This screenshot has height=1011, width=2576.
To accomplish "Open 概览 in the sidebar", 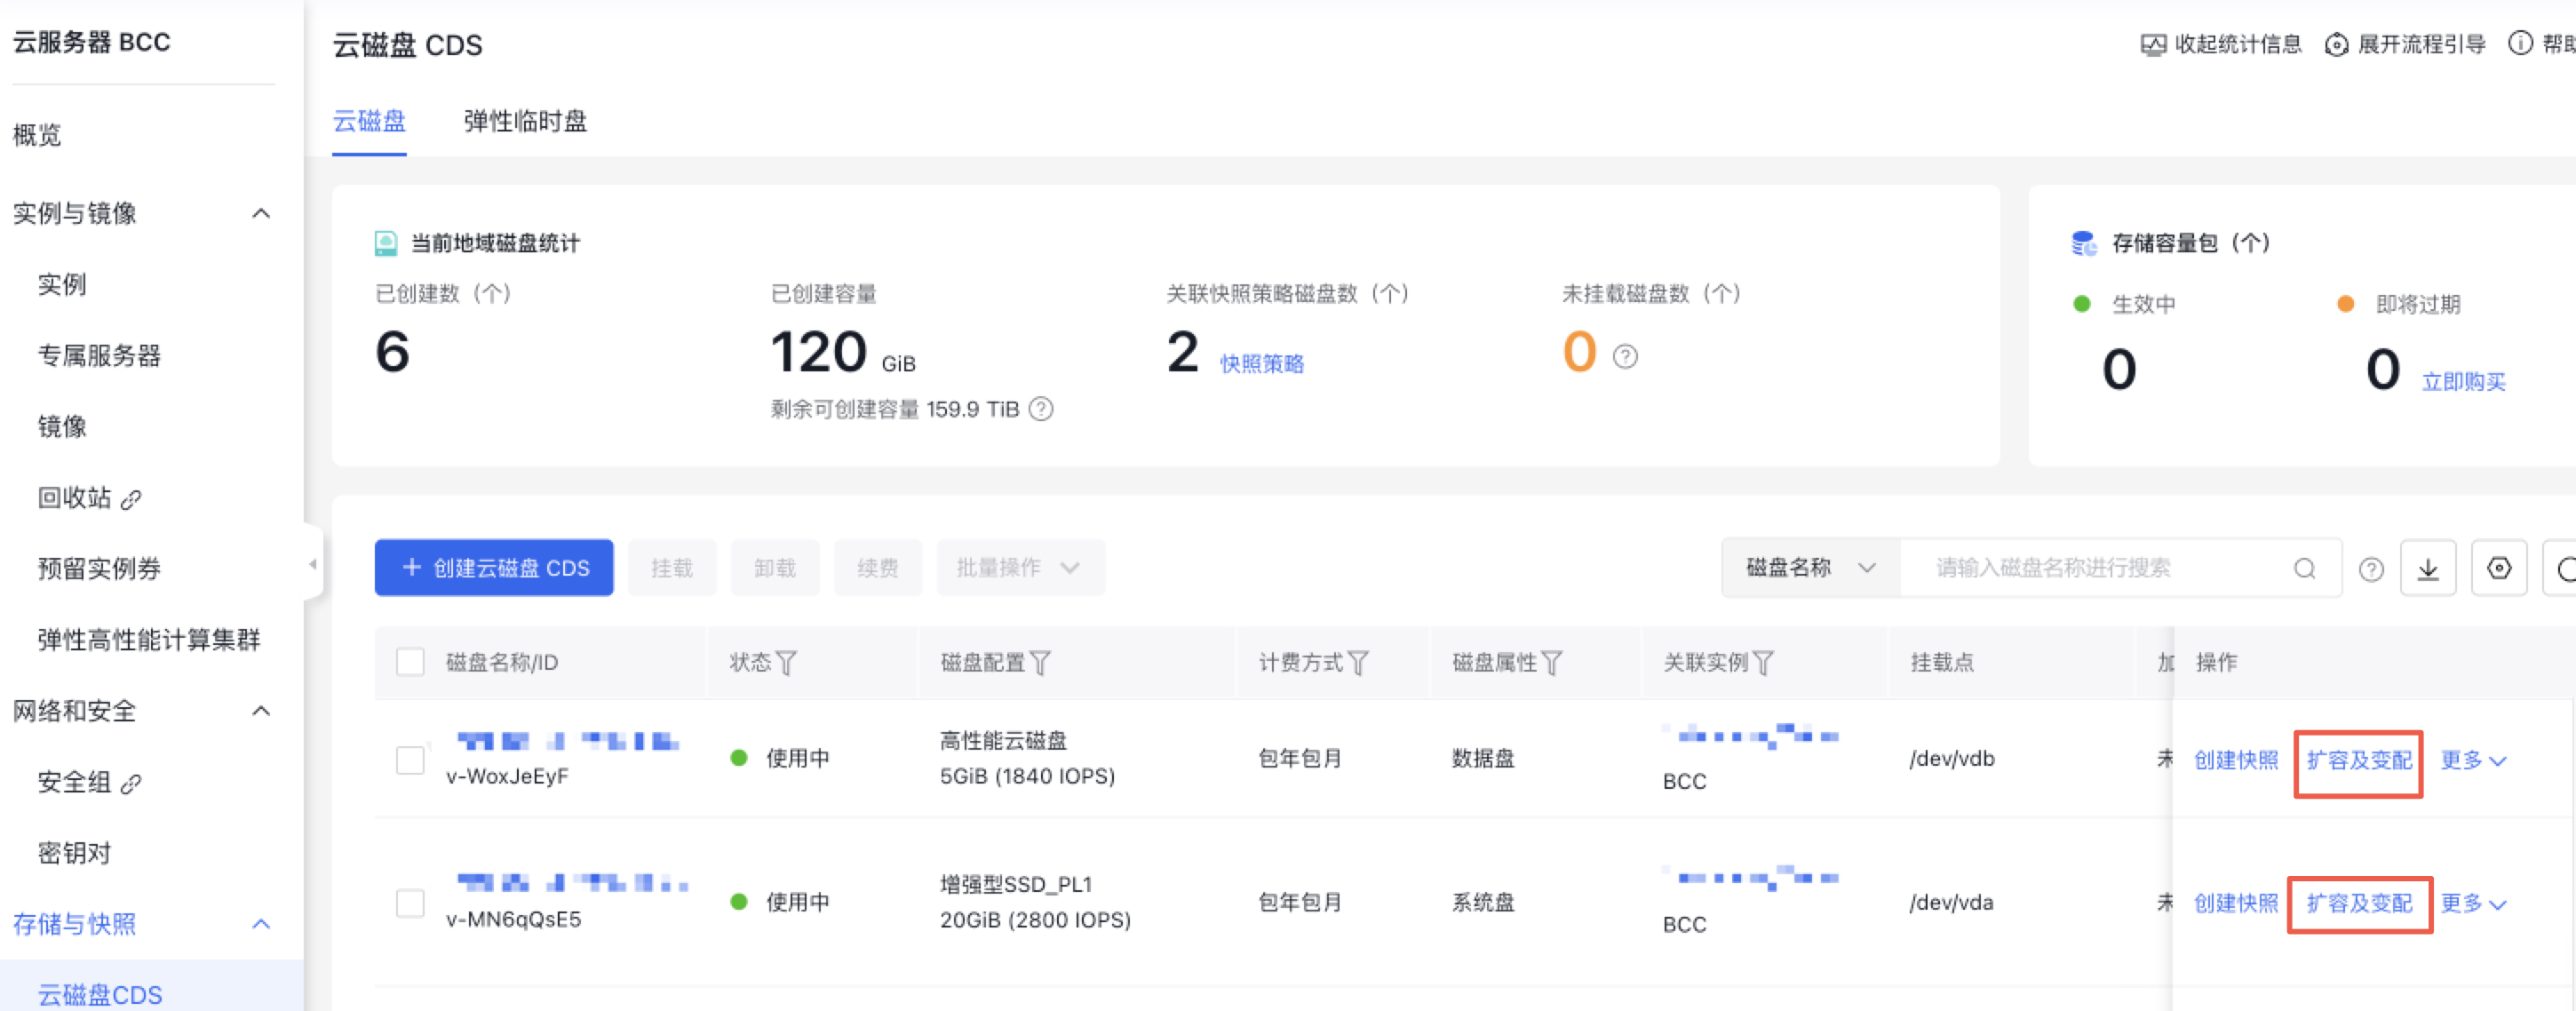I will pos(37,135).
